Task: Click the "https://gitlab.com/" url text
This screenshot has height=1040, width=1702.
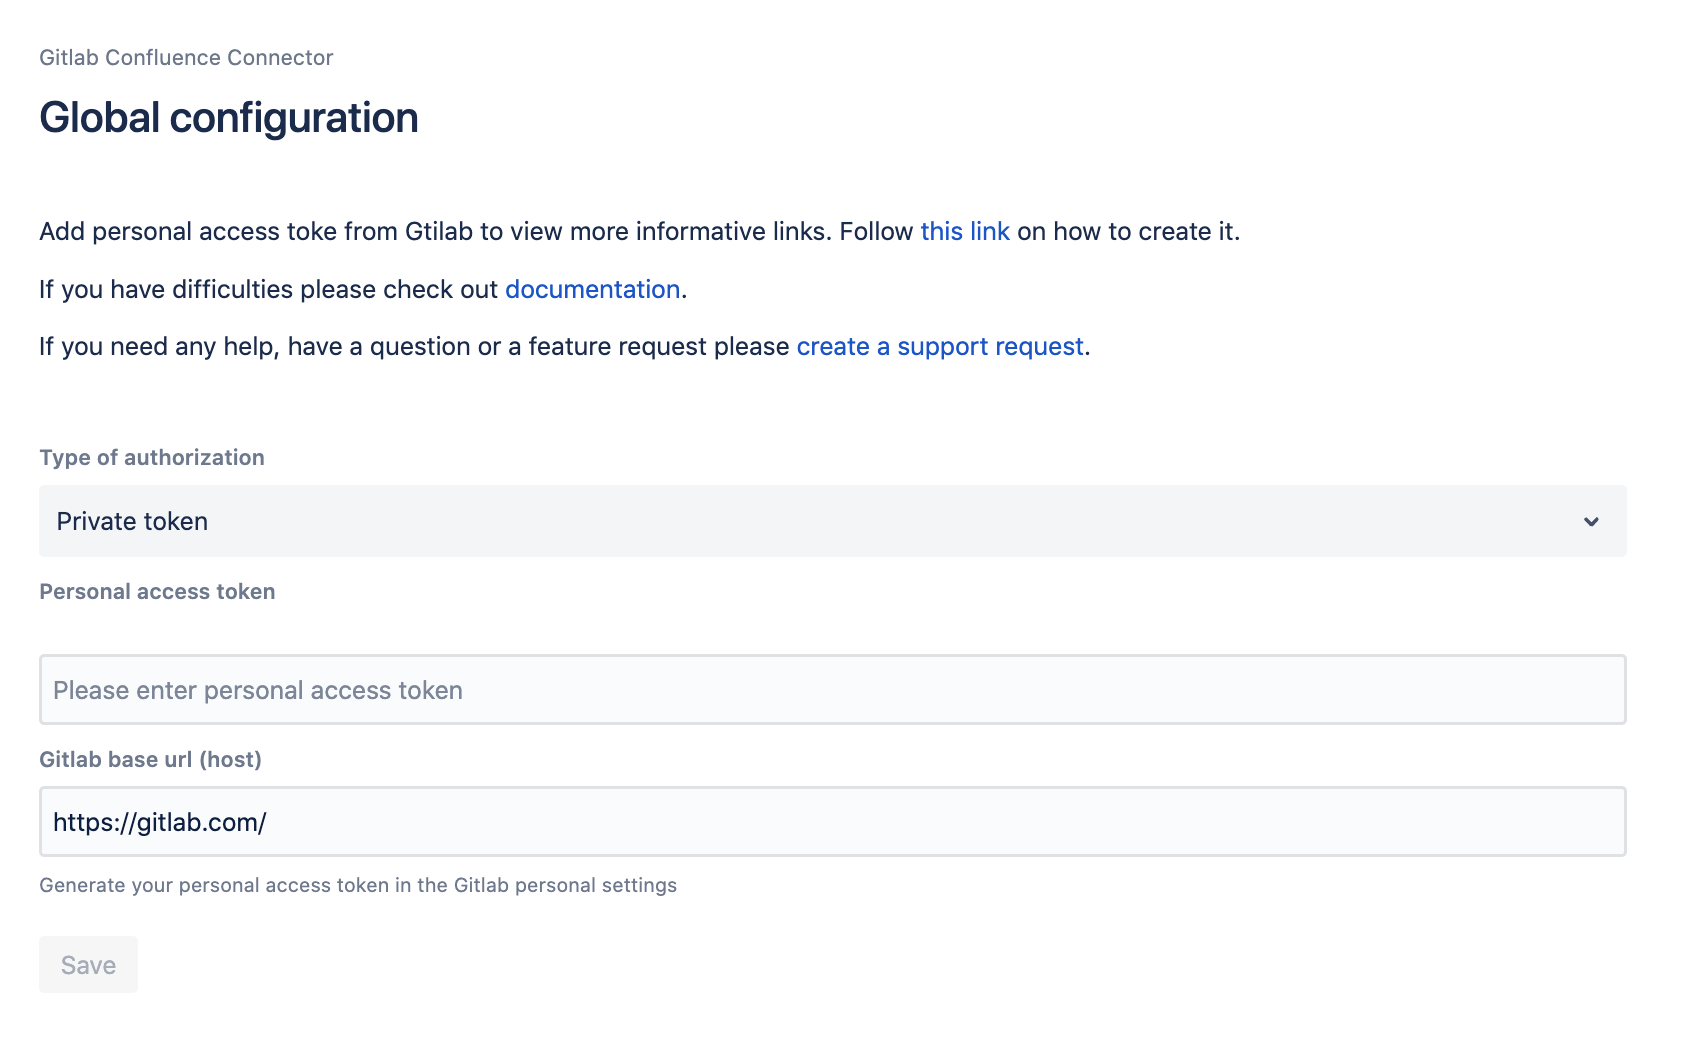Action: click(x=160, y=822)
